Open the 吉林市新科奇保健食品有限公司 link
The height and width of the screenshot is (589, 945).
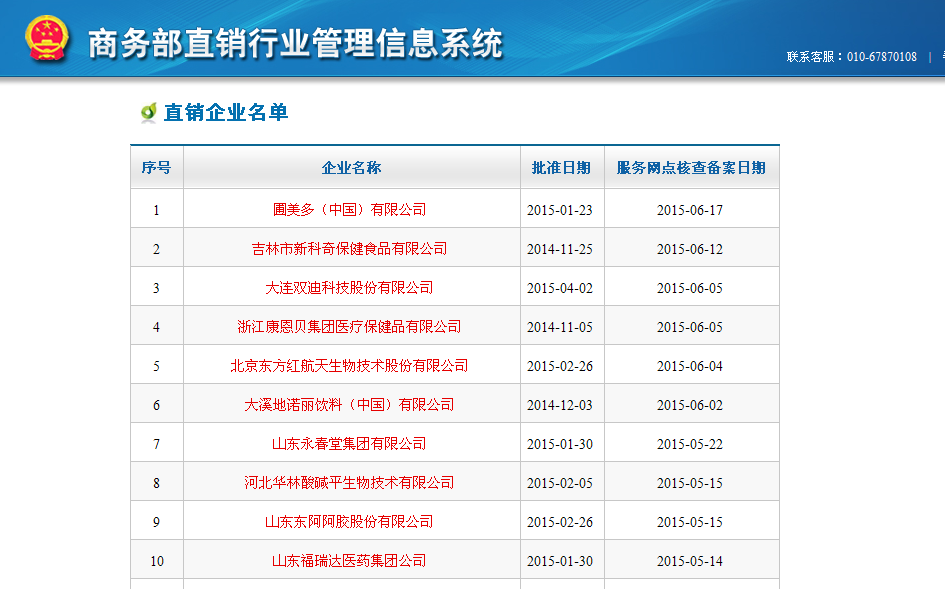click(x=350, y=249)
